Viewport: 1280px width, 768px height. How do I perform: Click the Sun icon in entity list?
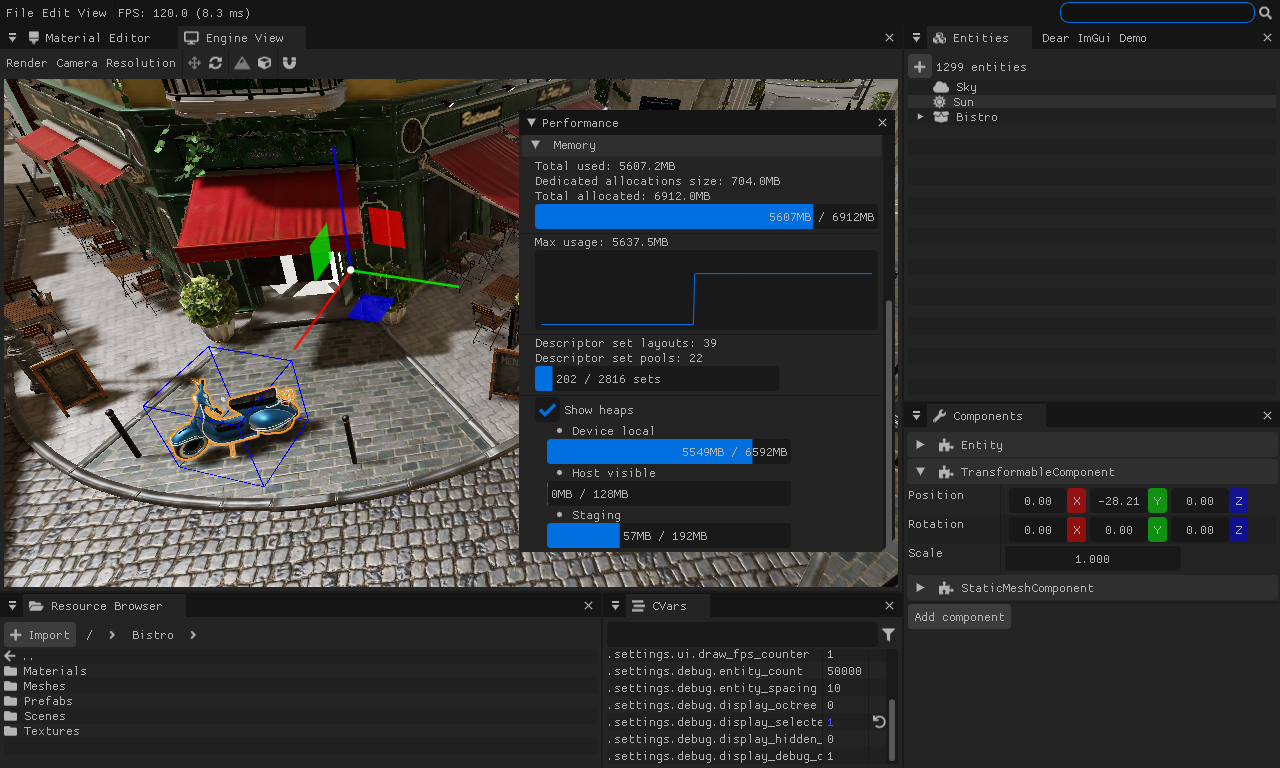click(x=939, y=102)
